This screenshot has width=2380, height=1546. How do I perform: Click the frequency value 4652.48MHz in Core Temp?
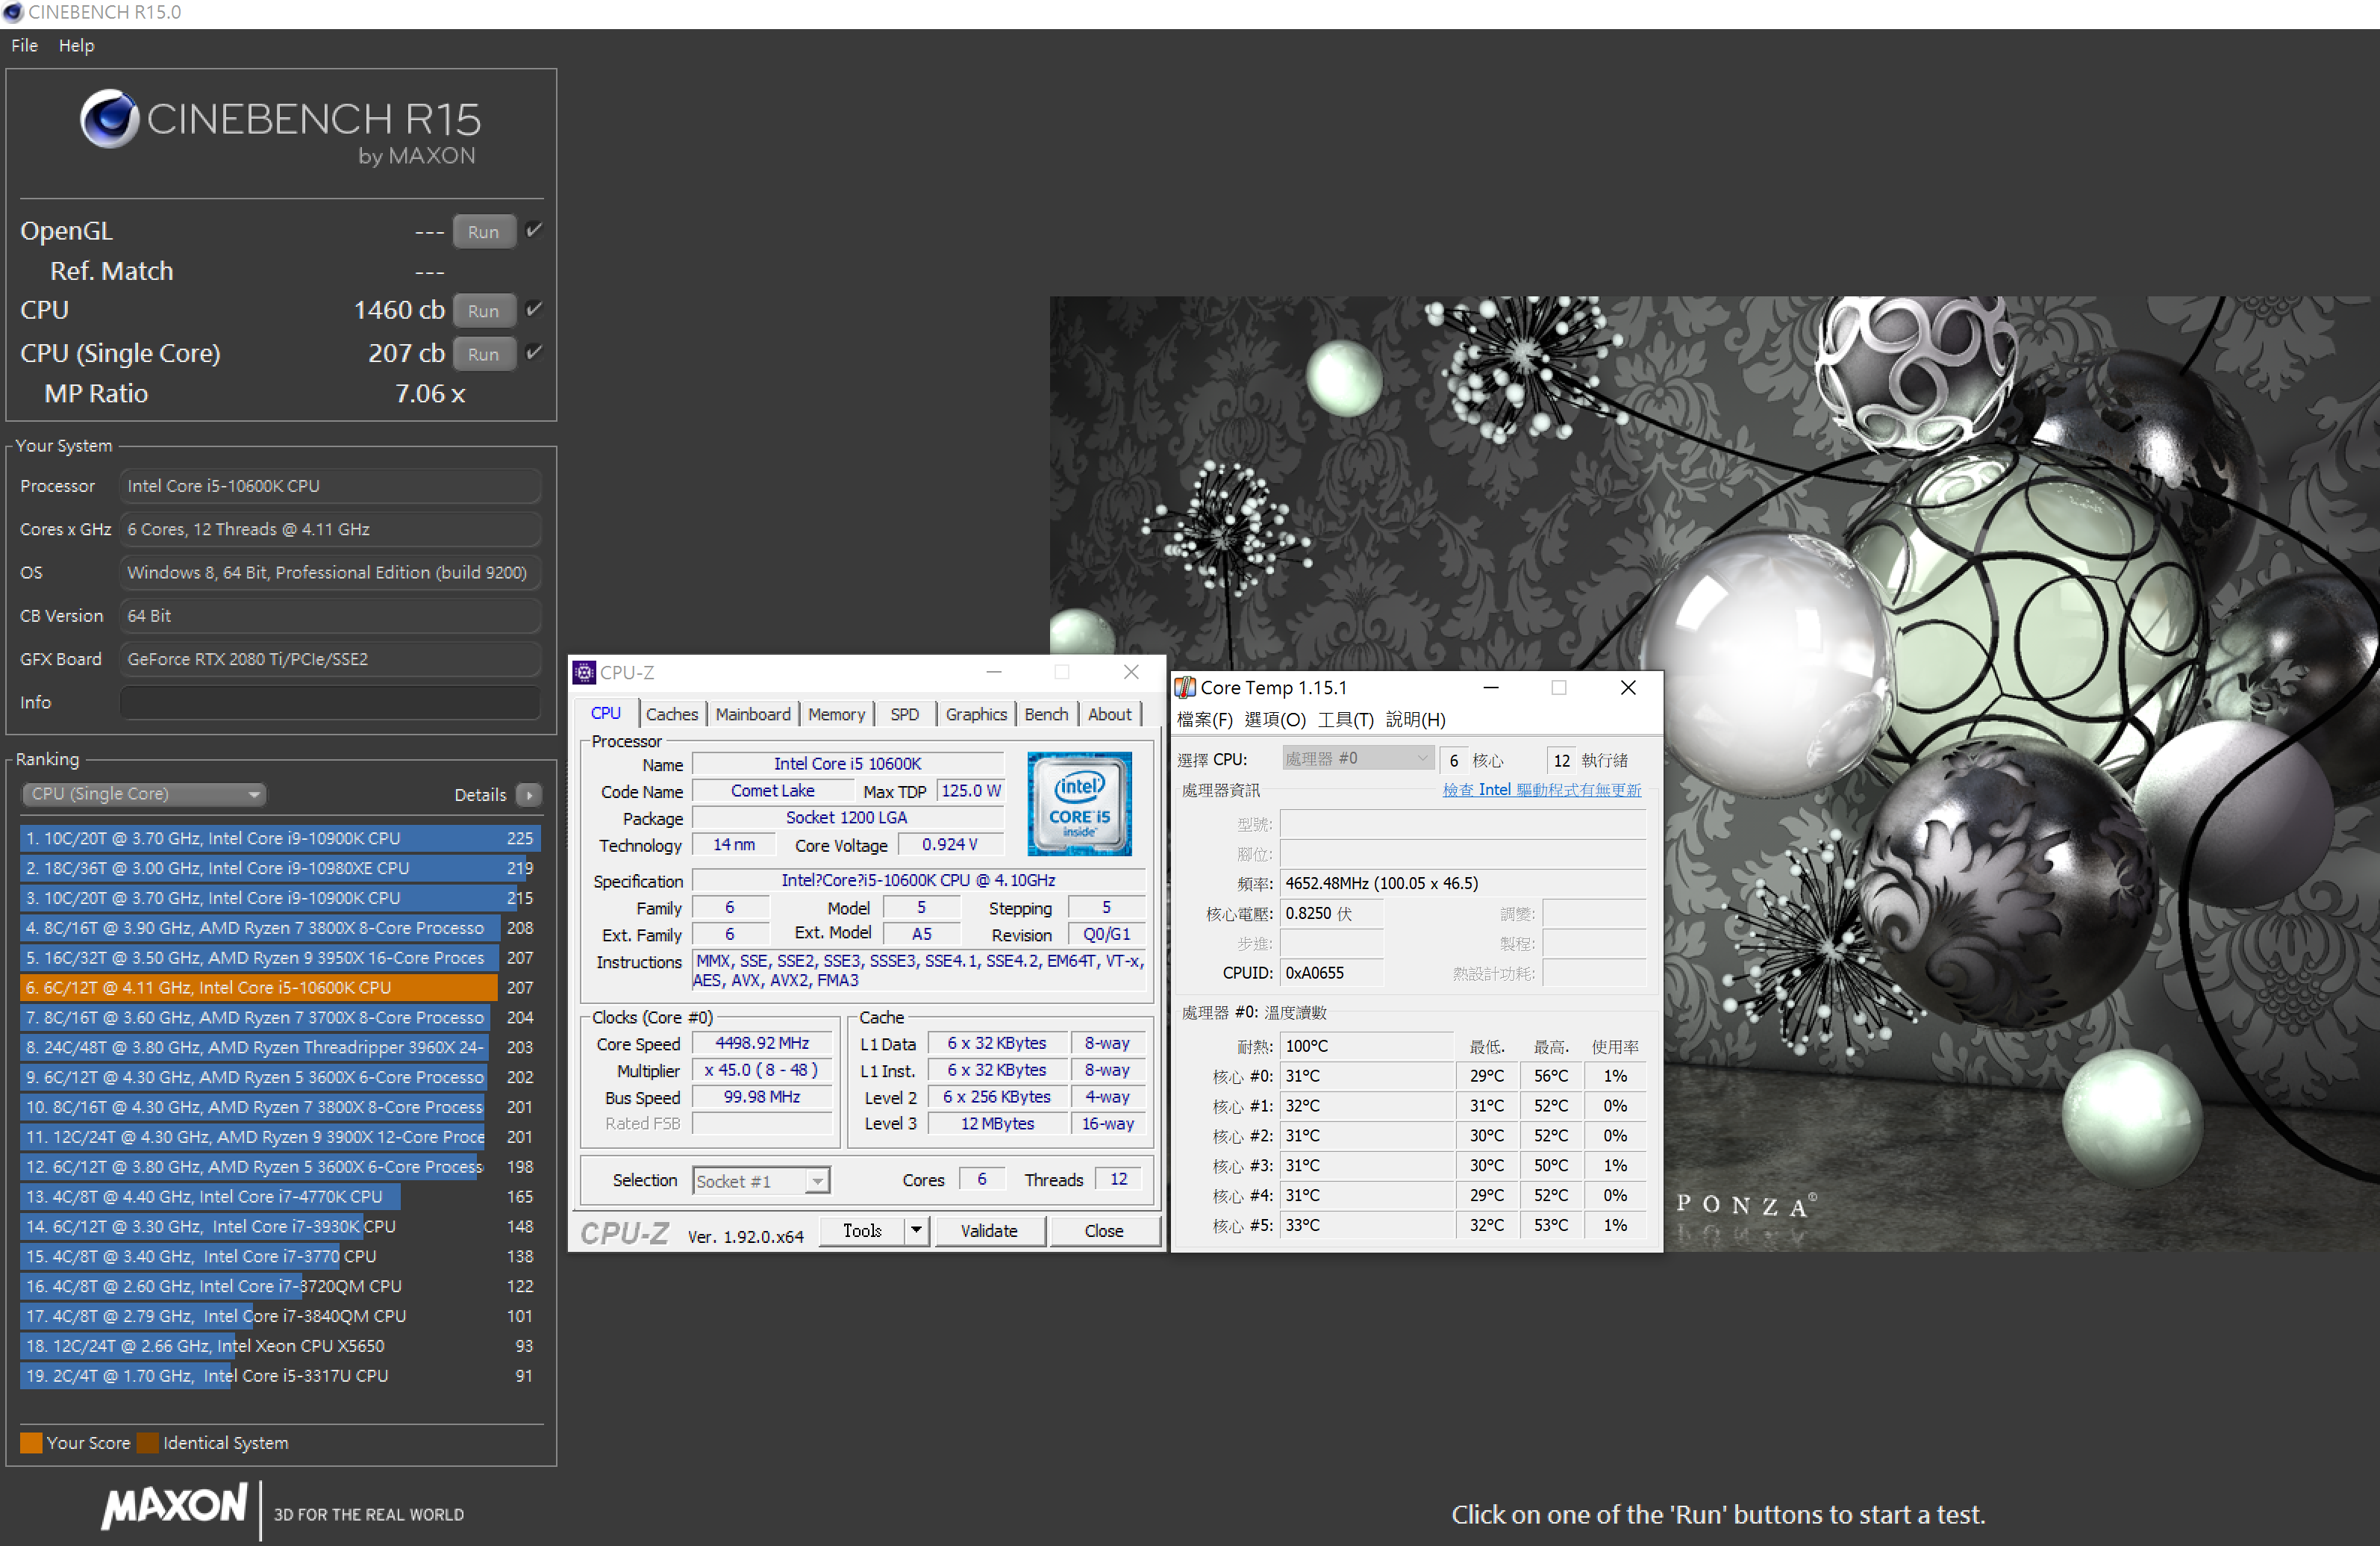pos(1463,883)
